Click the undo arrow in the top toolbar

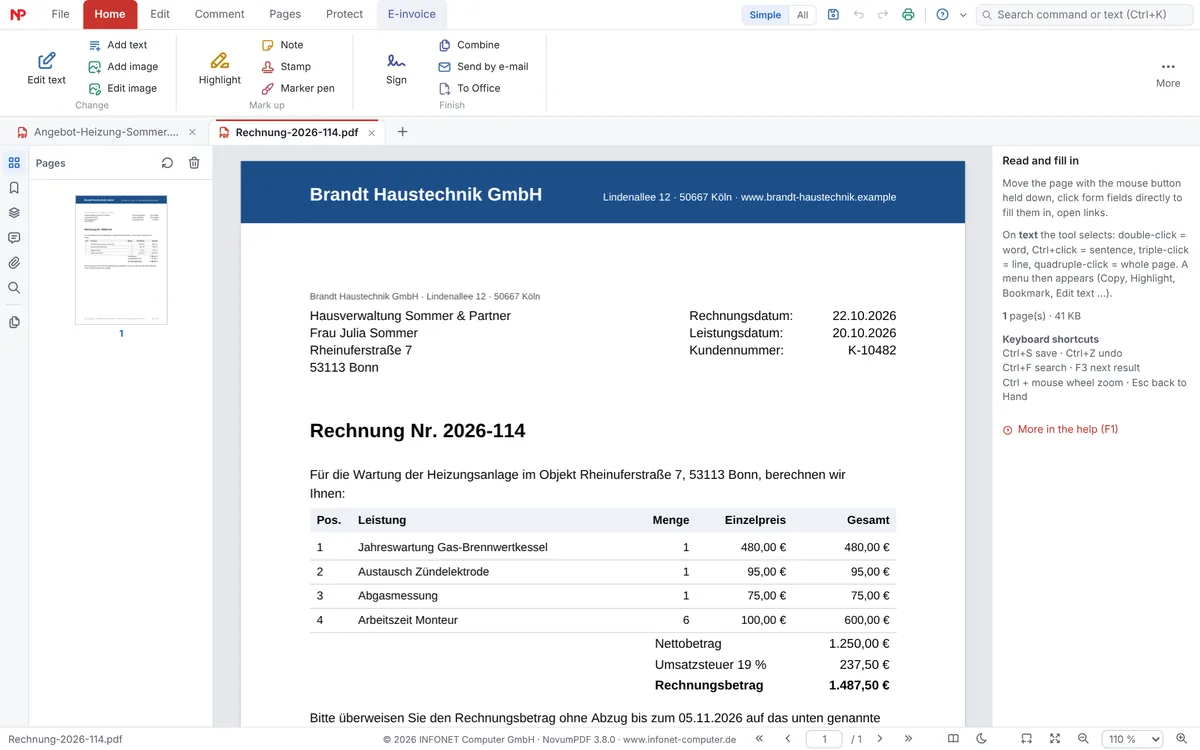859,15
